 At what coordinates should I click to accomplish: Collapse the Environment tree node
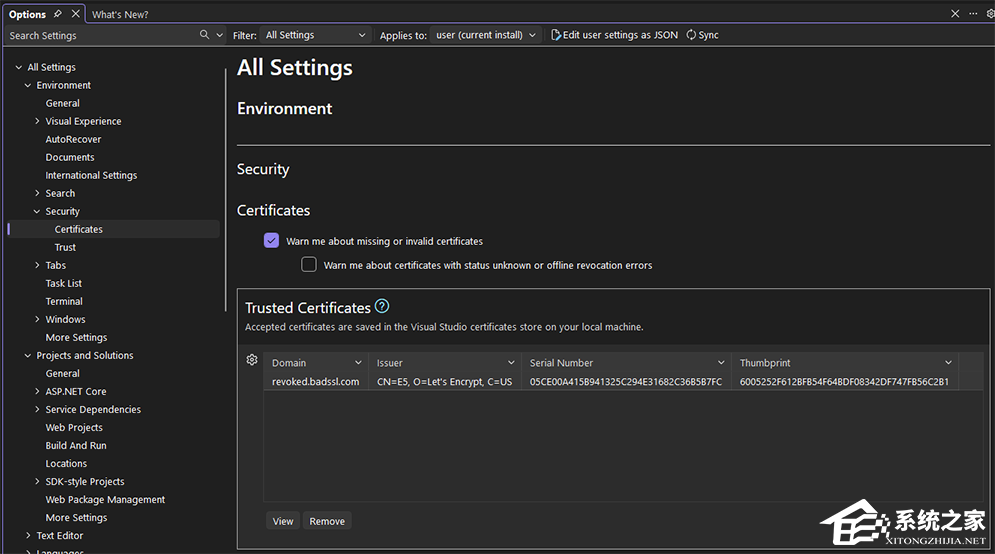coord(27,85)
